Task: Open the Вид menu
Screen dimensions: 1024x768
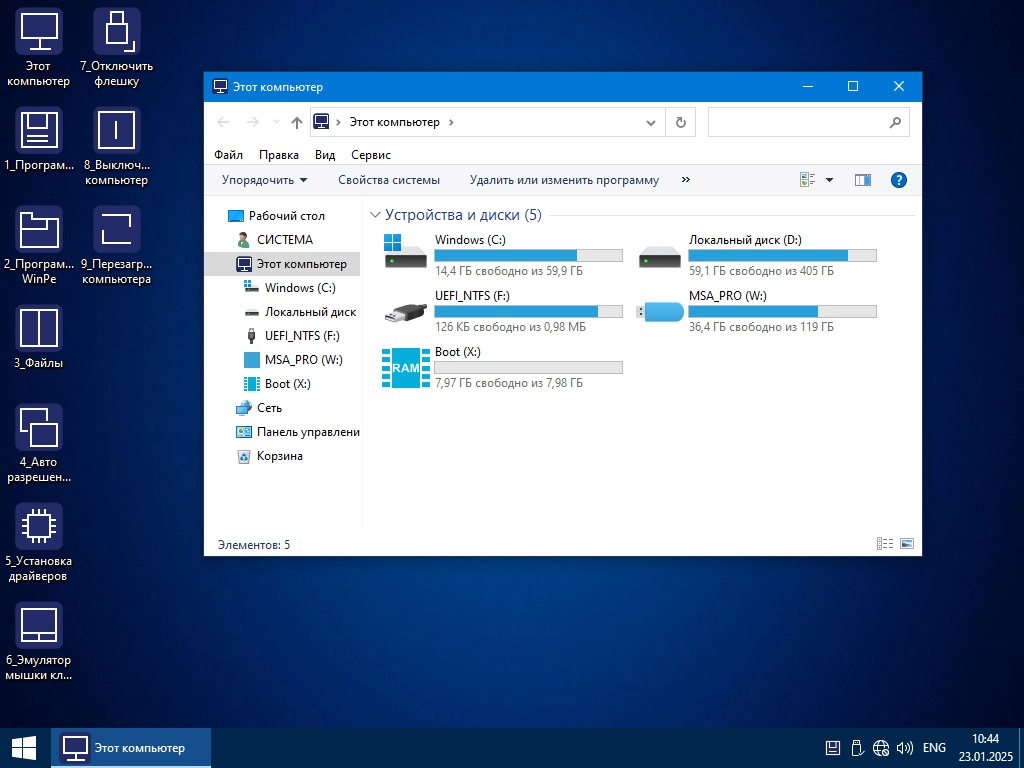Action: [x=325, y=155]
